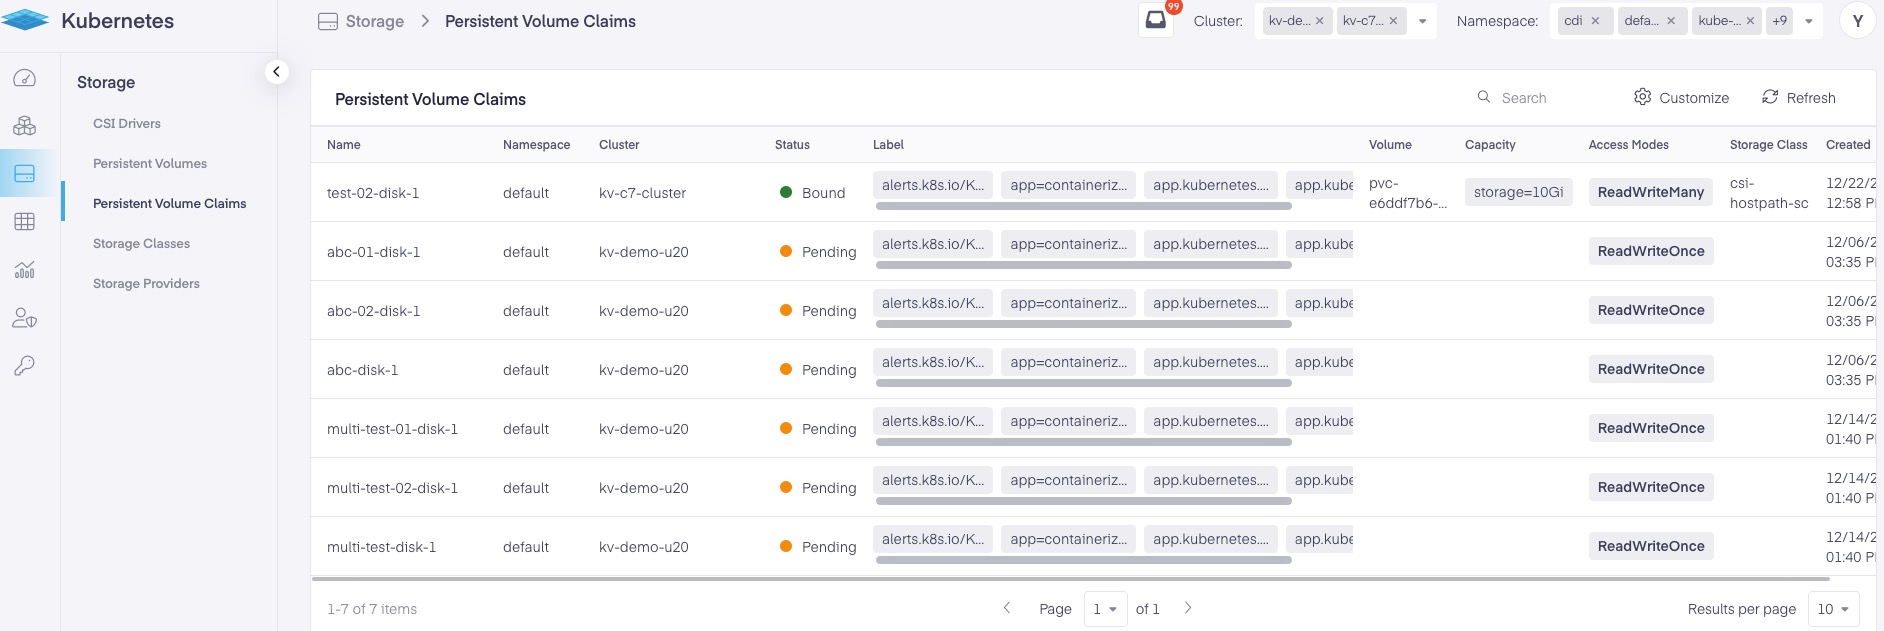Click csi-hostpath-sc storage class
1884x631 pixels.
tap(1769, 193)
